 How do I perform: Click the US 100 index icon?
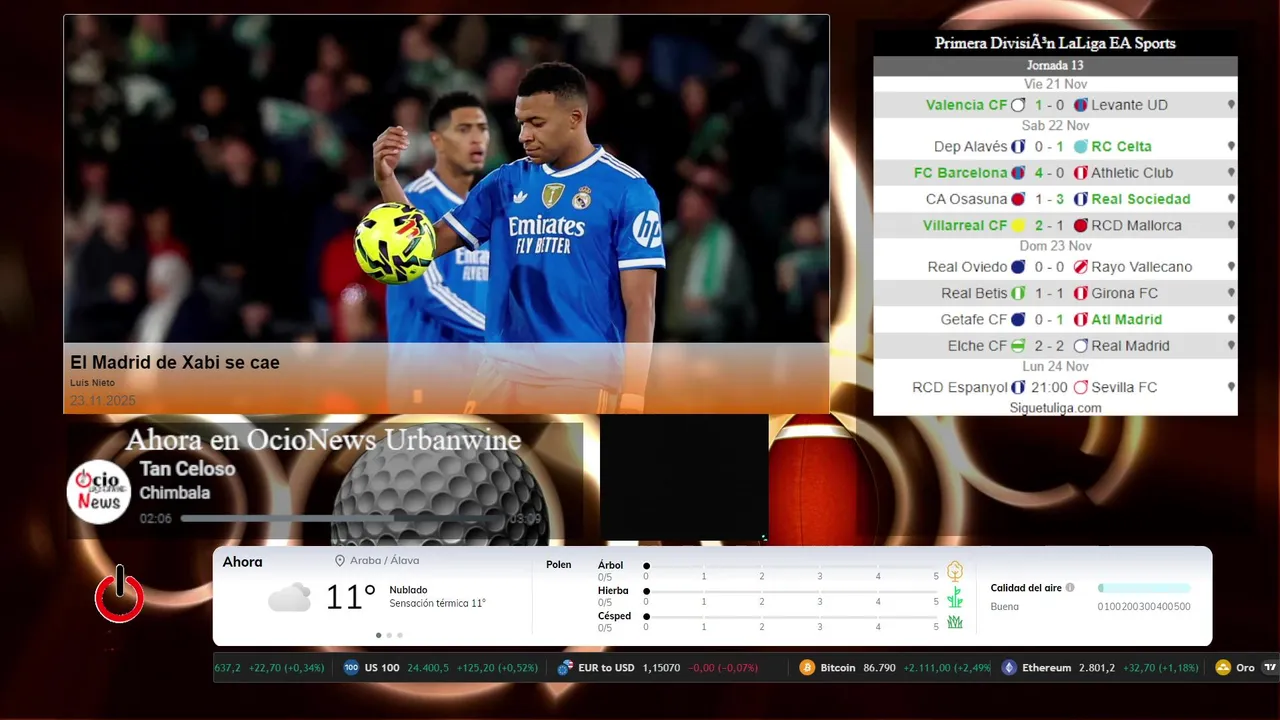(x=351, y=668)
